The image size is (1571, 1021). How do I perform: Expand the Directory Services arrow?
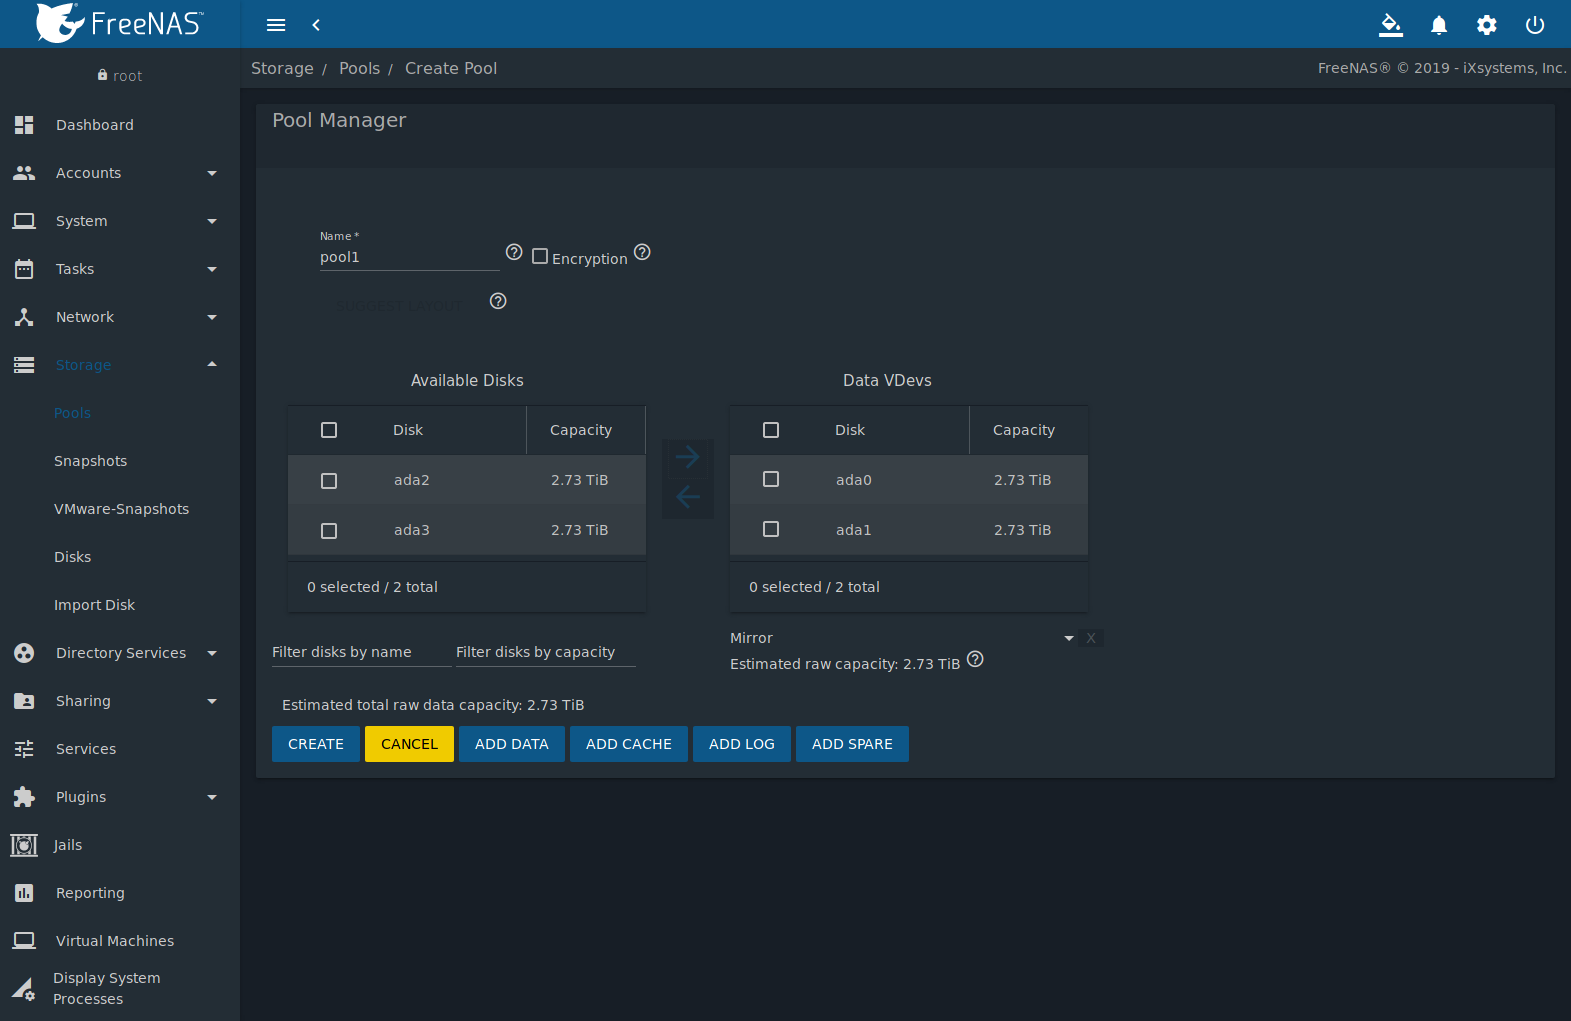click(x=212, y=653)
